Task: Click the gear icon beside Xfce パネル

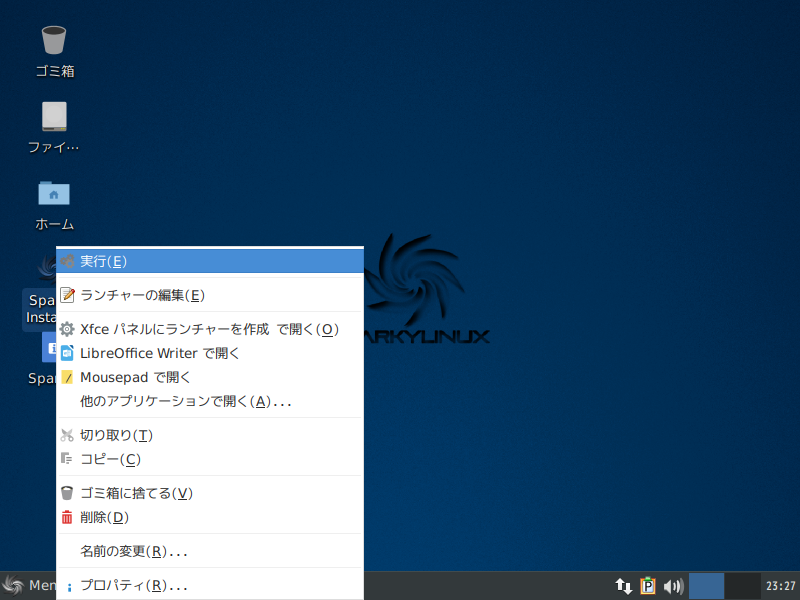Action: tap(67, 329)
